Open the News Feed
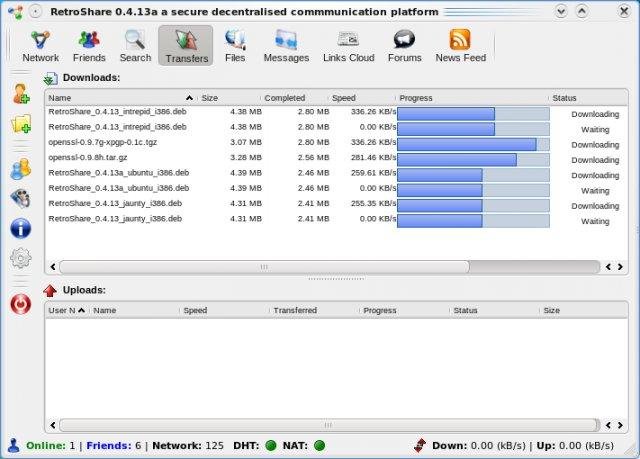640x459 pixels. (460, 46)
